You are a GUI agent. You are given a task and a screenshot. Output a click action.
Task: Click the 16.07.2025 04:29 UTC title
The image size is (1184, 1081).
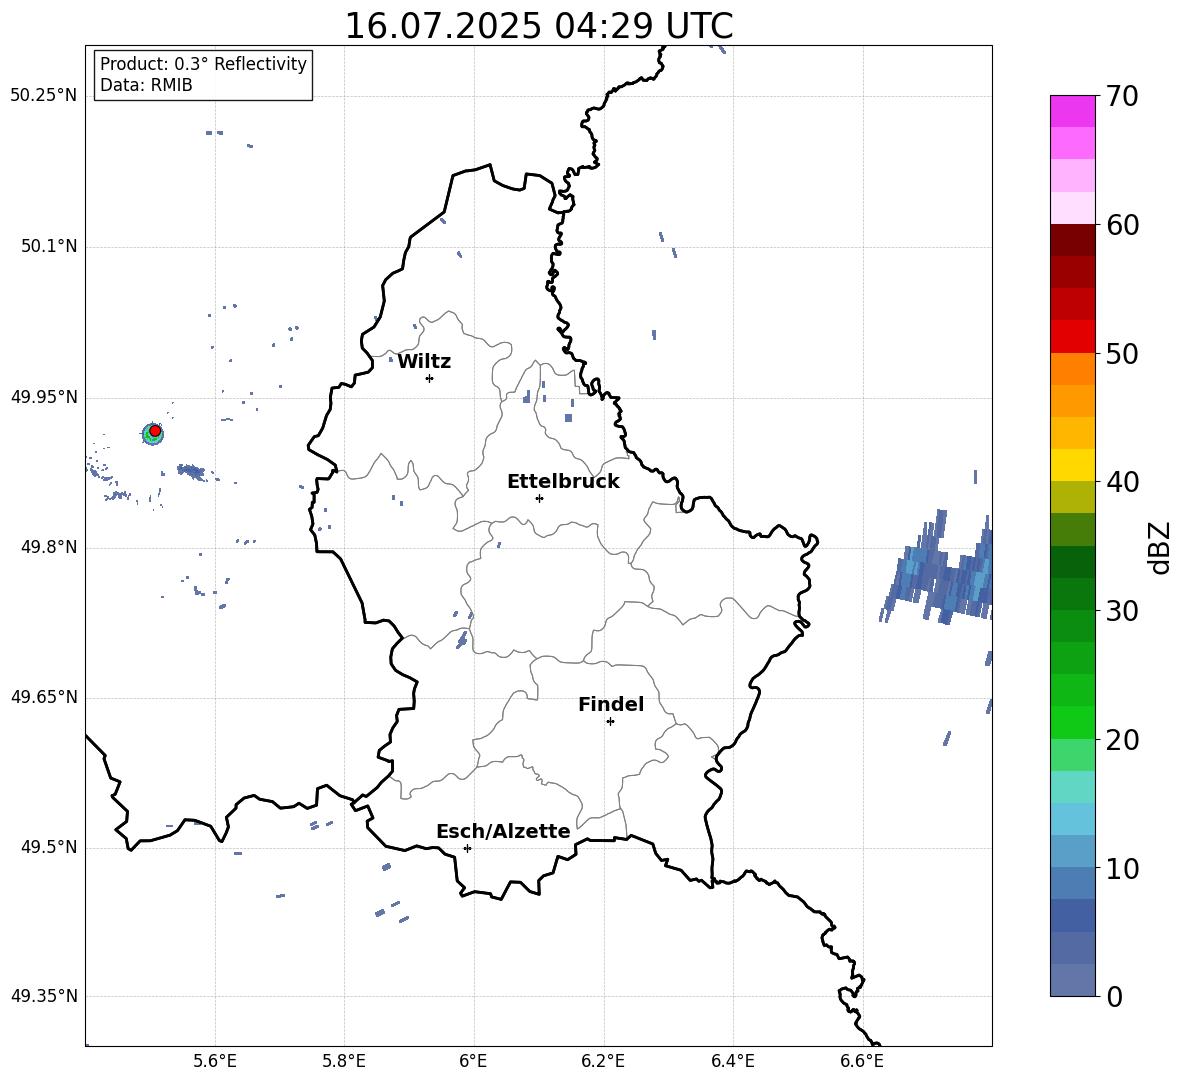[538, 26]
